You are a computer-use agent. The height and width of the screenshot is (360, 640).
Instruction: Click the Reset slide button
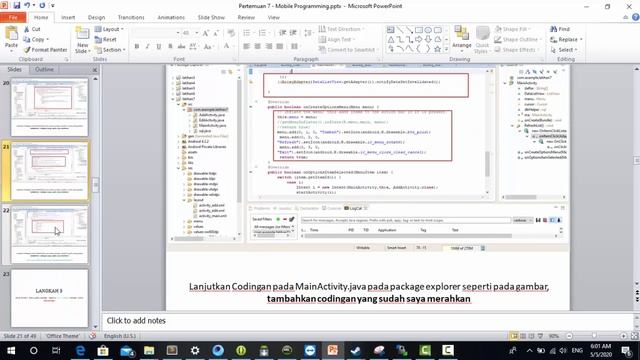106,39
